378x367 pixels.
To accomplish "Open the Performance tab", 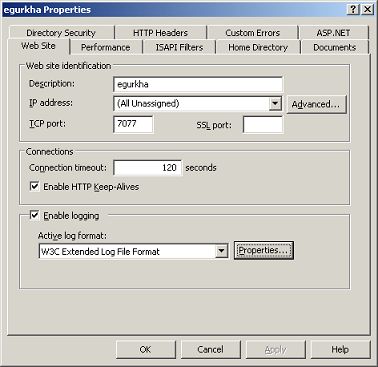I will click(x=106, y=47).
